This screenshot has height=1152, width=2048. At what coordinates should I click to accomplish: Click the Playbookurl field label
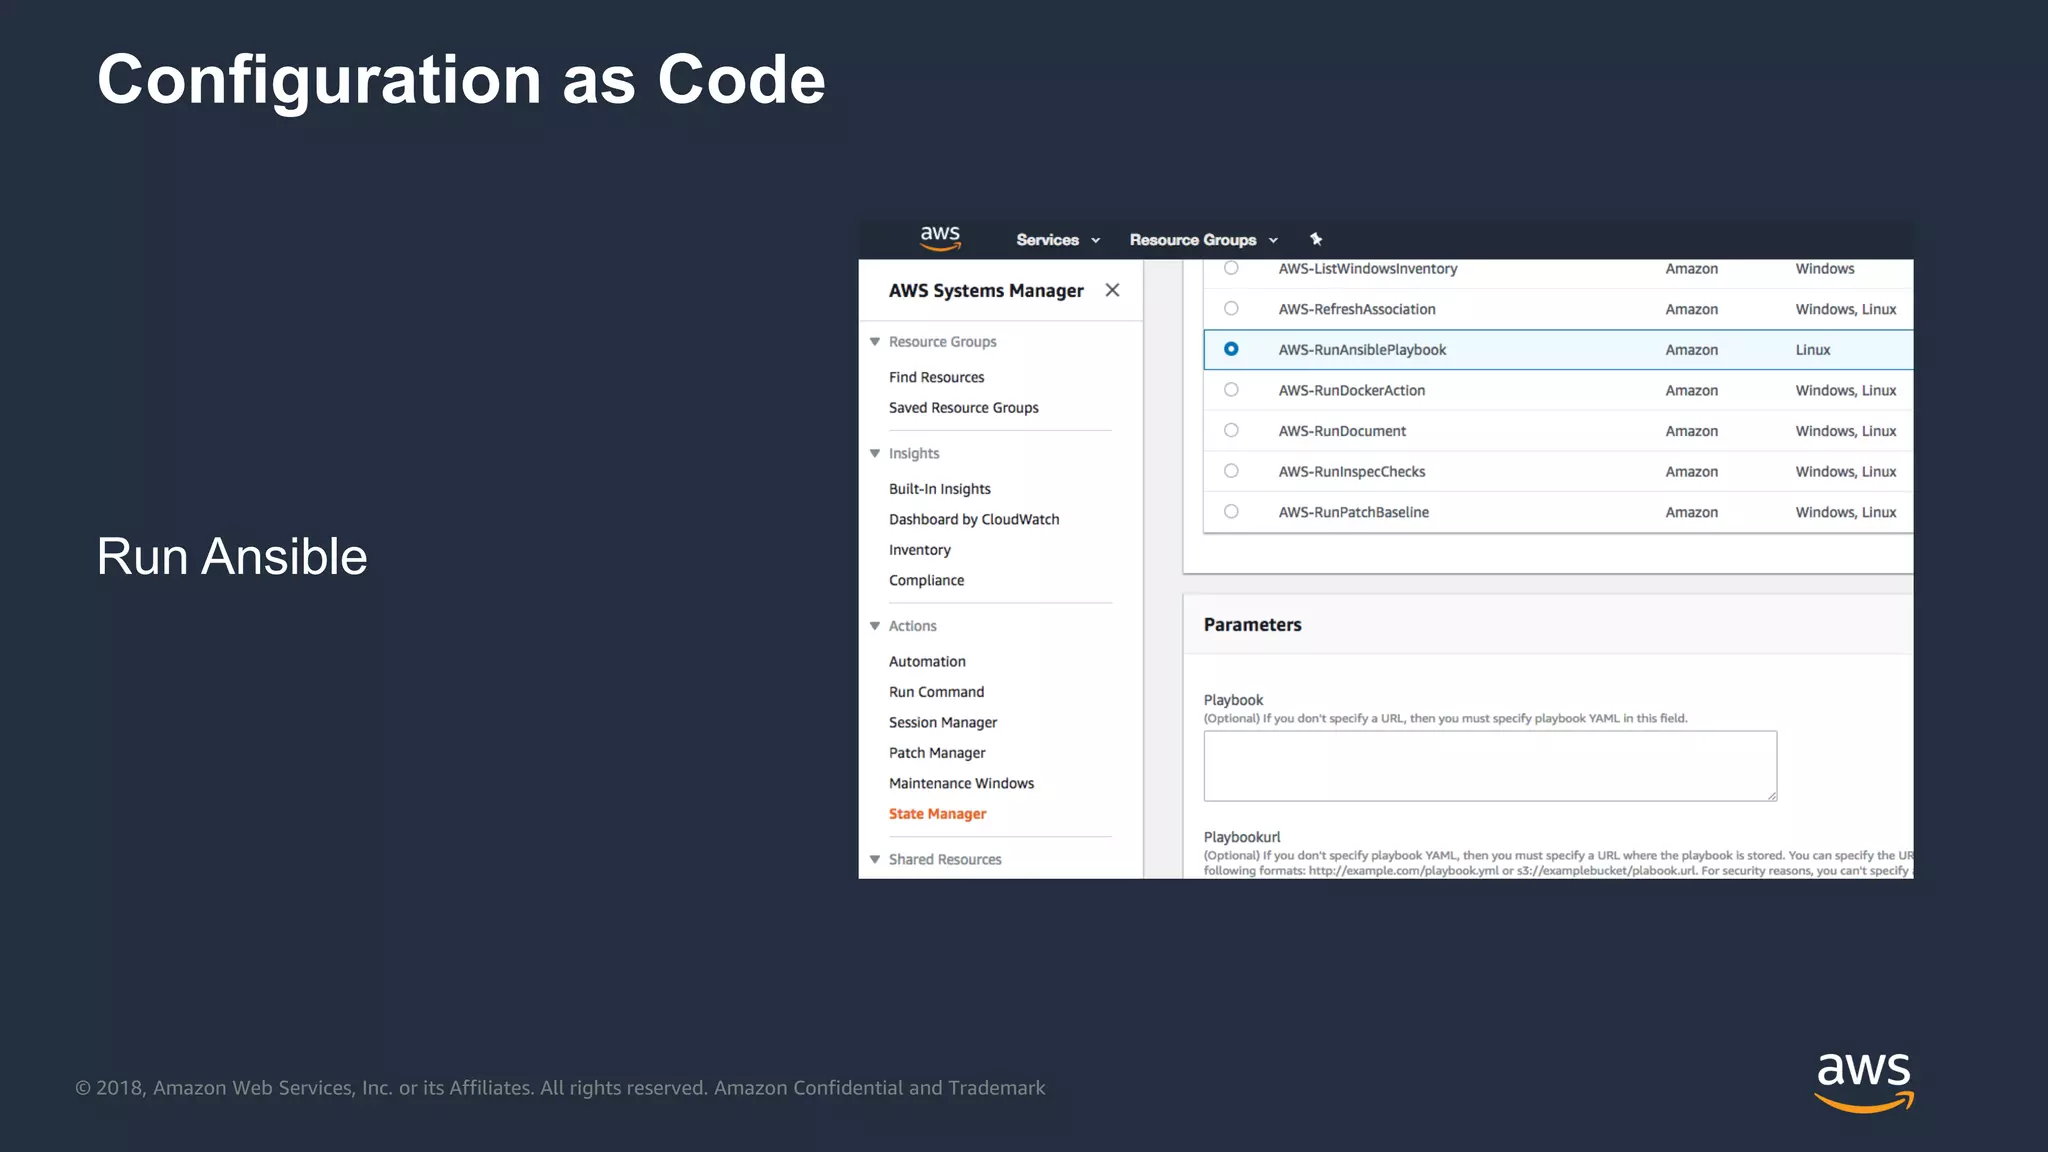point(1241,837)
